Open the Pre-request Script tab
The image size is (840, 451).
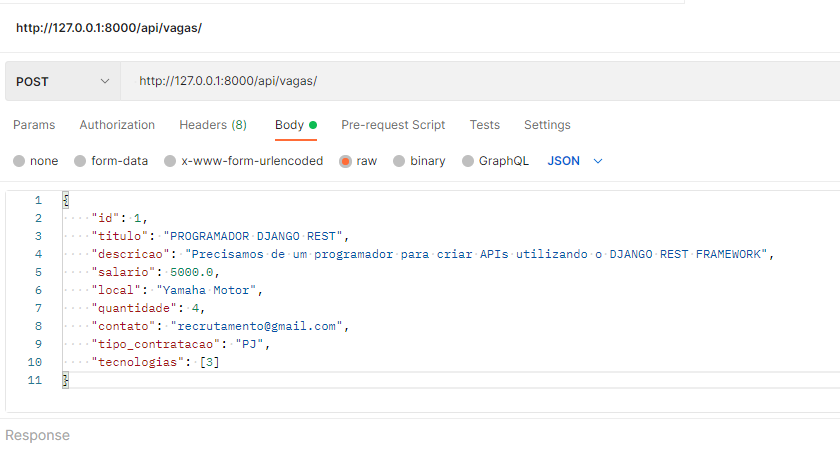tap(393, 125)
